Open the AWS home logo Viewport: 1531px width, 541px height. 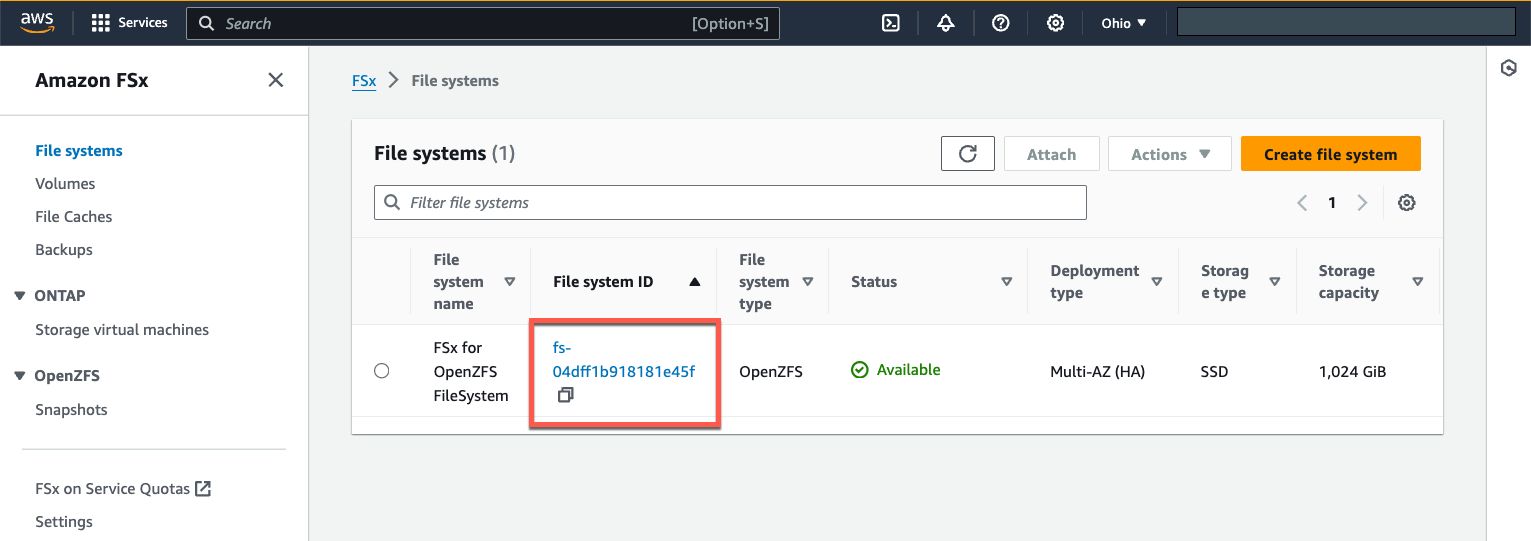click(37, 22)
